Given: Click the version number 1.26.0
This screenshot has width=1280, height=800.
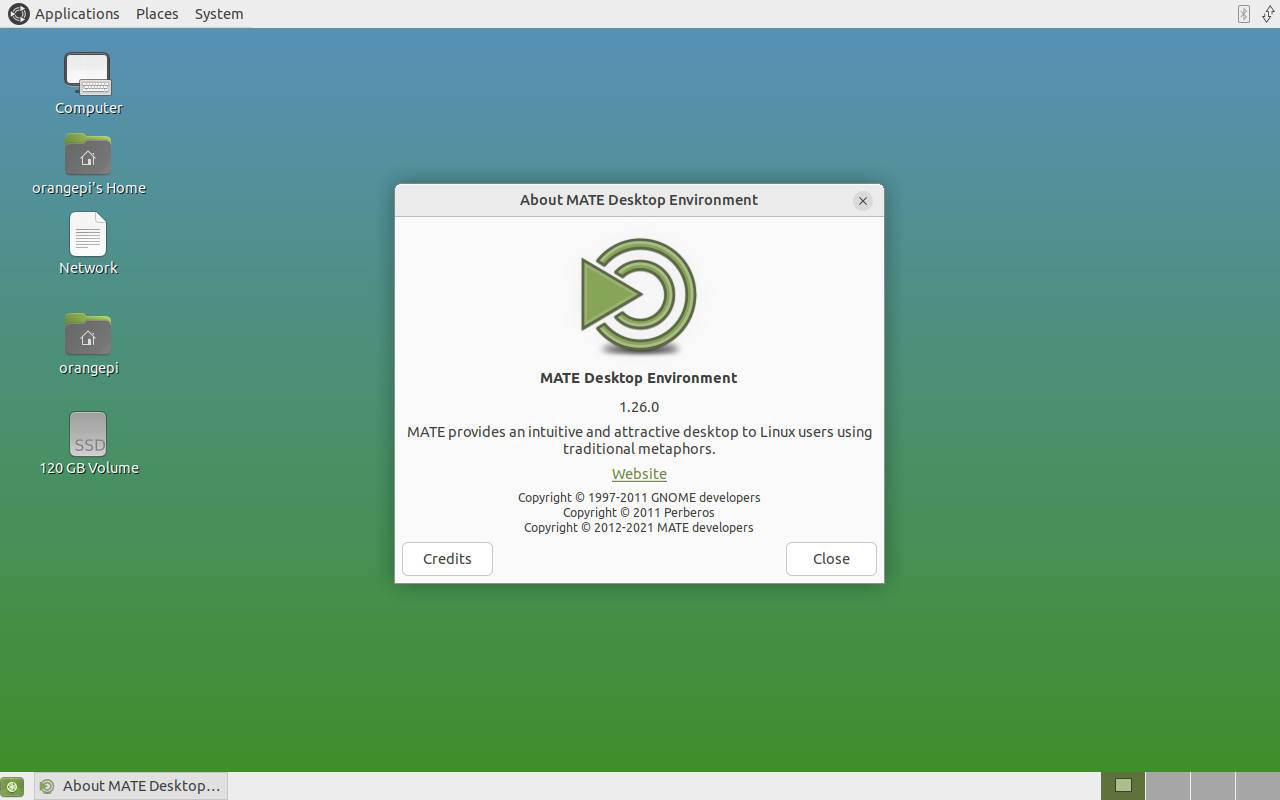Looking at the screenshot, I should click(x=639, y=407).
